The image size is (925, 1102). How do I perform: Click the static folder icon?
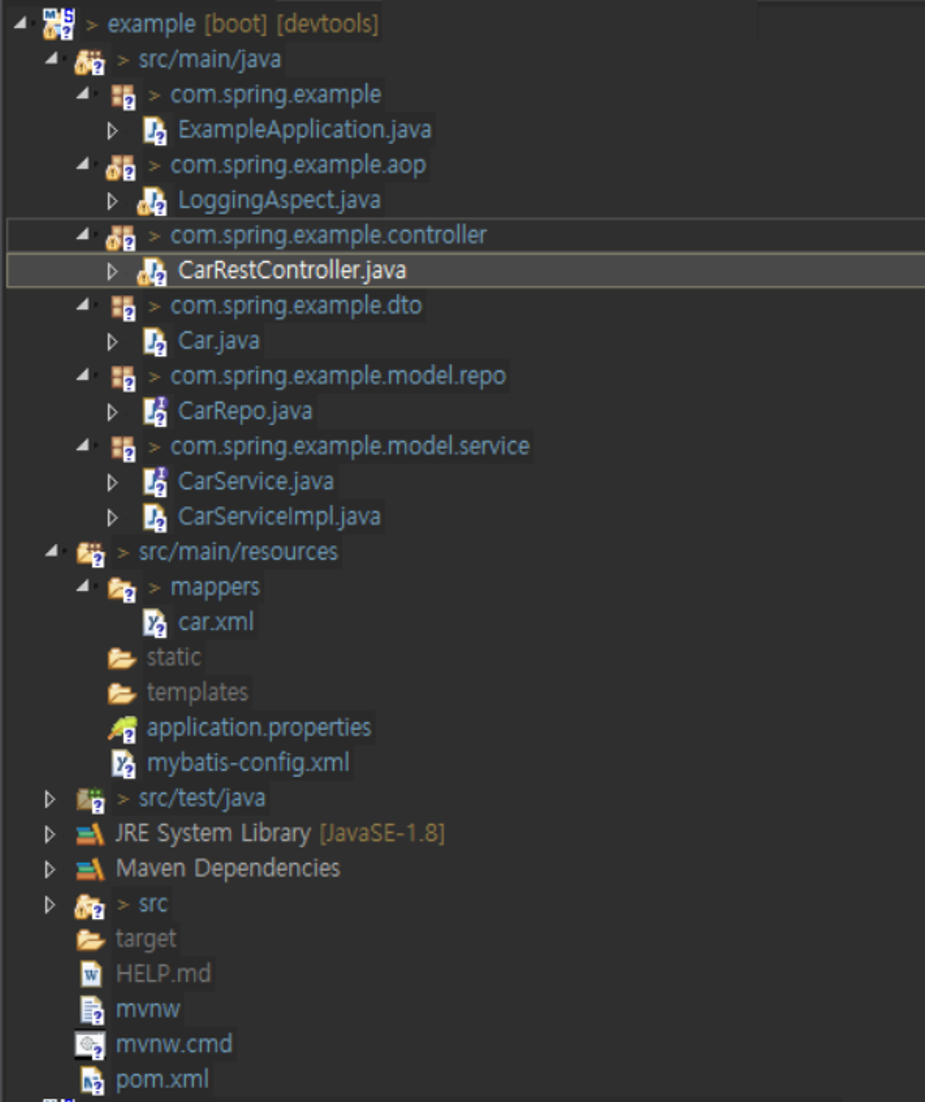tap(122, 659)
